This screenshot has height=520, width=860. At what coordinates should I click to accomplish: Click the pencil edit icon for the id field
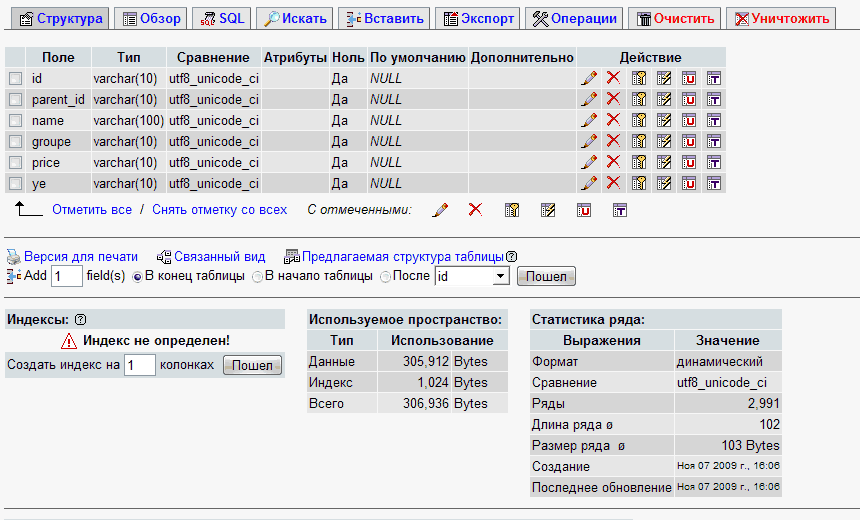click(589, 78)
